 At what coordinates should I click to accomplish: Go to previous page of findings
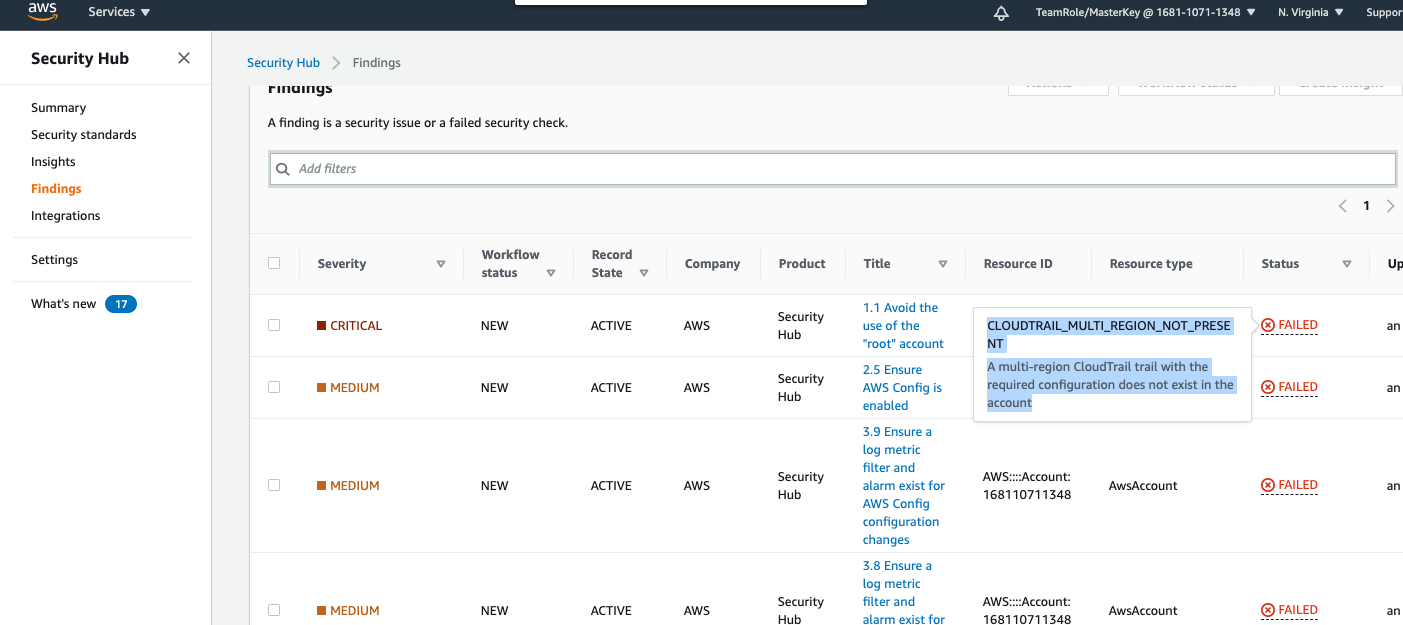(1343, 206)
